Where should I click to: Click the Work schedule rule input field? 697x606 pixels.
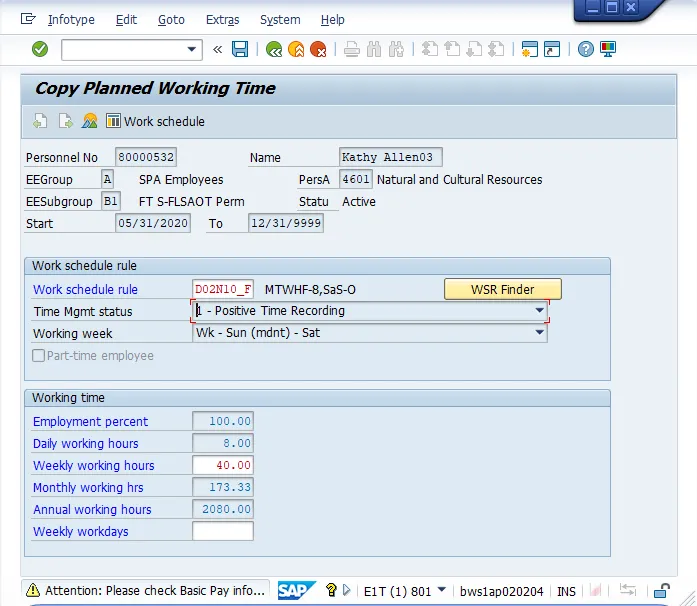coord(223,289)
